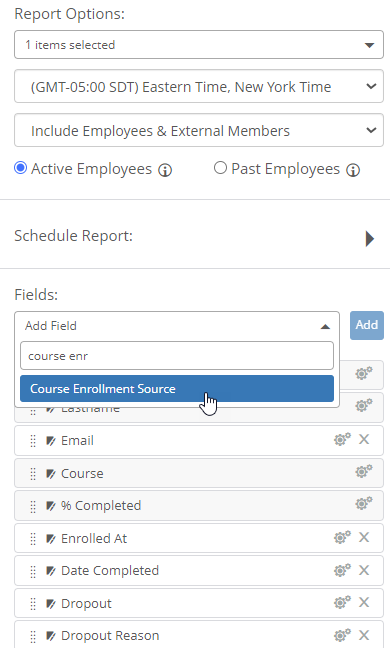Viewport: 390px width, 648px height.
Task: Remove the Email field
Action: pyautogui.click(x=364, y=439)
